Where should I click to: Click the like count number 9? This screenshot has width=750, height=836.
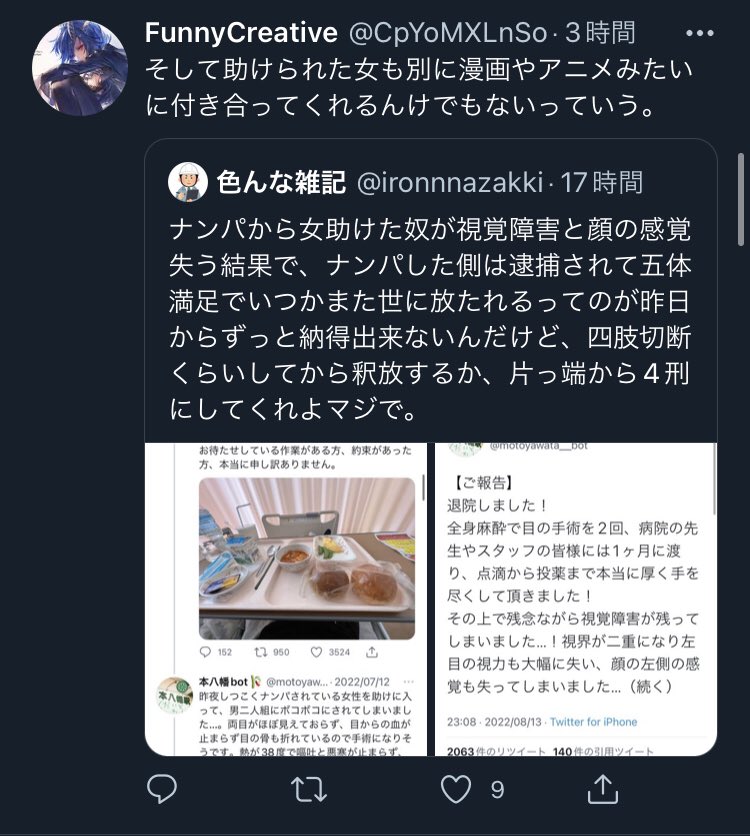point(497,790)
